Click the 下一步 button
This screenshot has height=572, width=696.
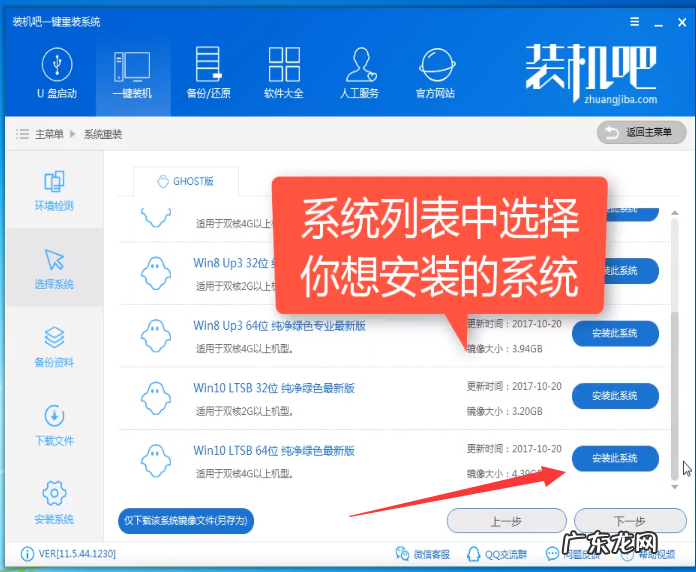630,521
